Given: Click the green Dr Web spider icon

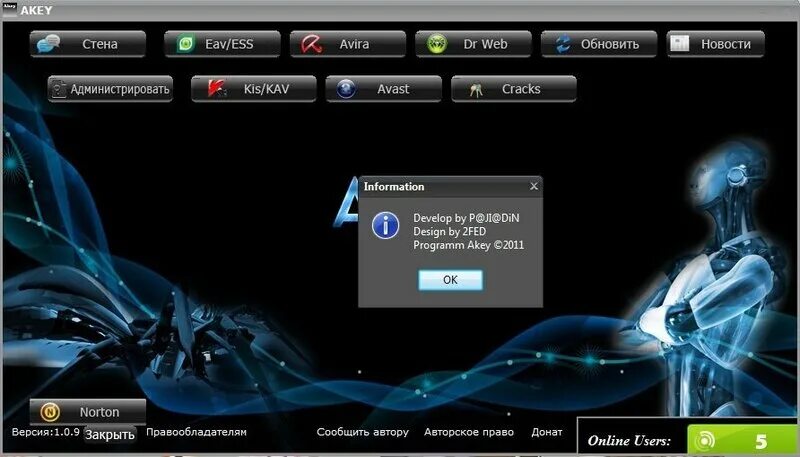Looking at the screenshot, I should (437, 44).
